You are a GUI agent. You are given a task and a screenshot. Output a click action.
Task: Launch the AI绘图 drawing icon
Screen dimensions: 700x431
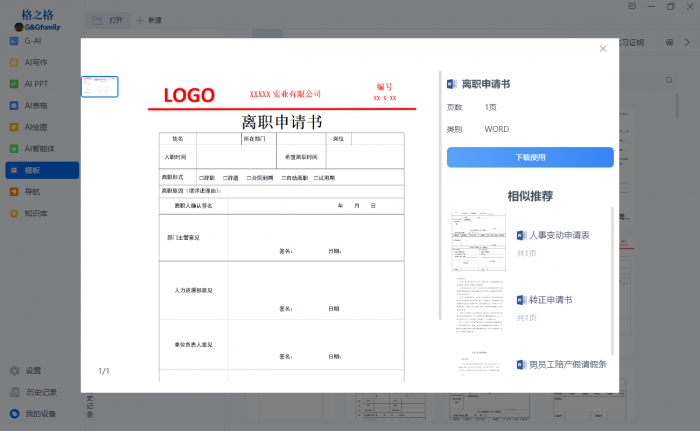pos(15,127)
